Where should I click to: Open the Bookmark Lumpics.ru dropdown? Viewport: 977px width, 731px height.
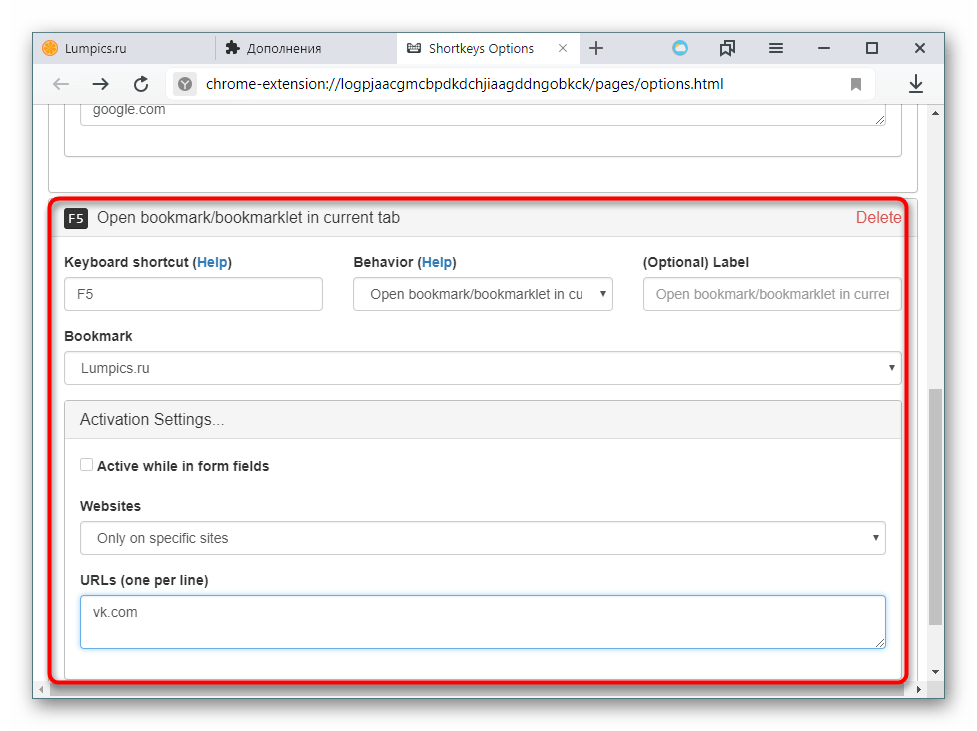pyautogui.click(x=483, y=368)
